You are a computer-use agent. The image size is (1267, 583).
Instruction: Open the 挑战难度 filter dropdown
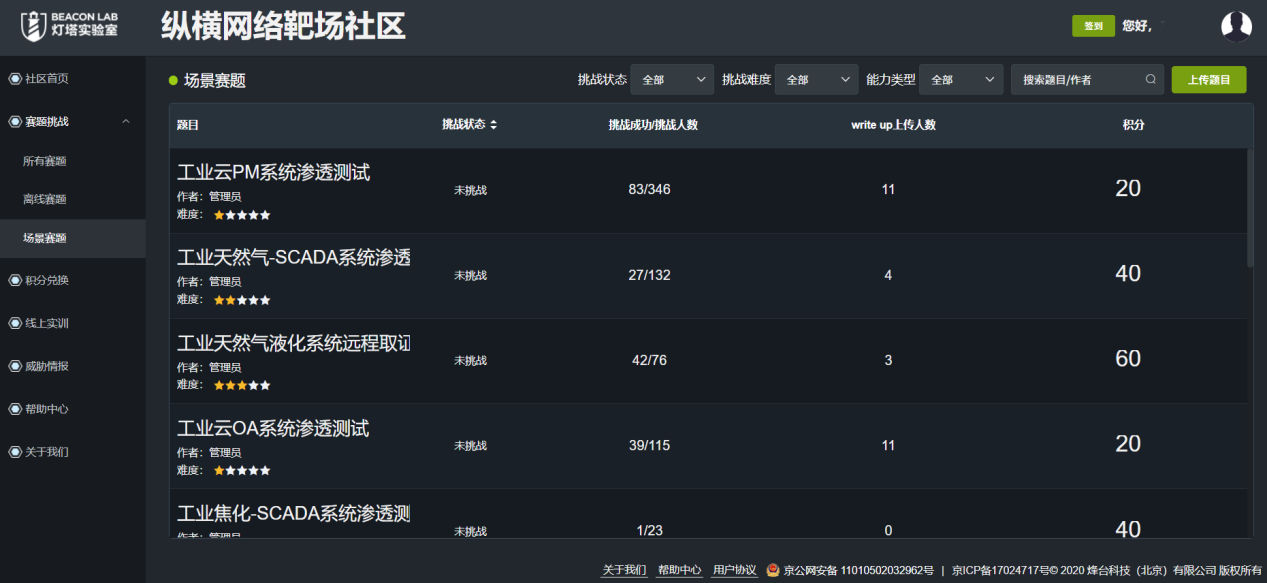click(816, 80)
